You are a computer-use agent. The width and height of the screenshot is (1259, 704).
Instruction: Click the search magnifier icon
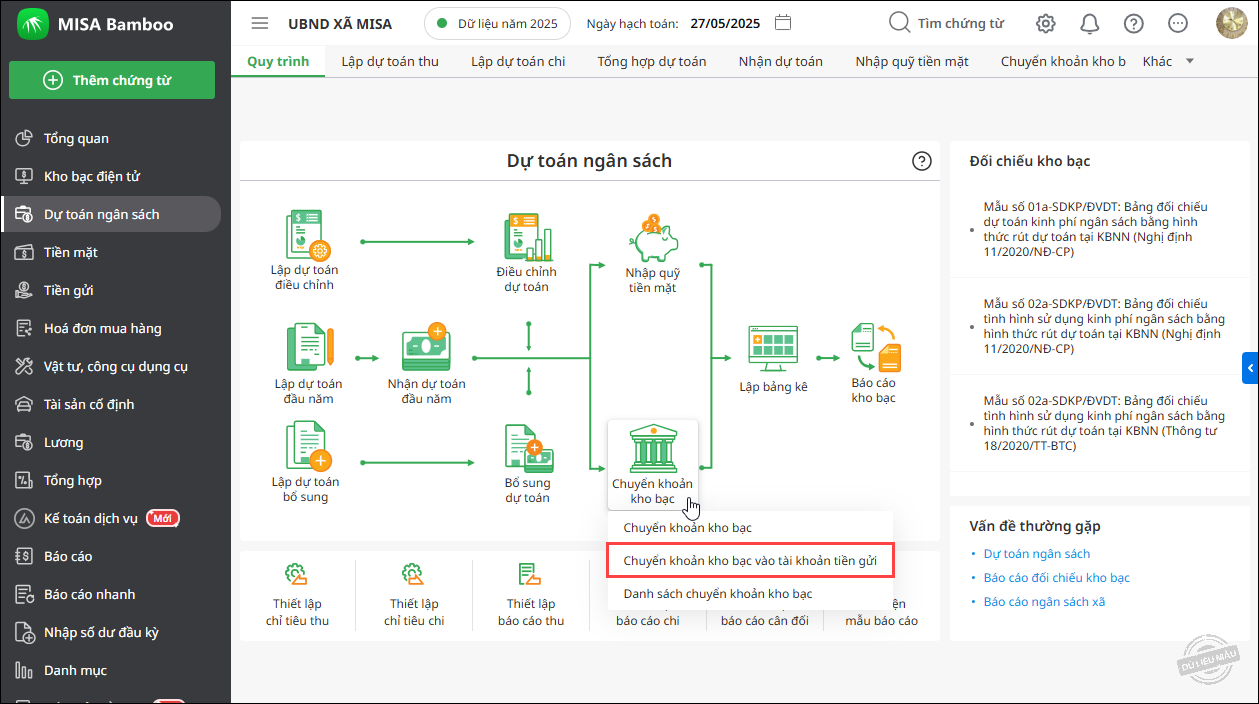point(900,23)
